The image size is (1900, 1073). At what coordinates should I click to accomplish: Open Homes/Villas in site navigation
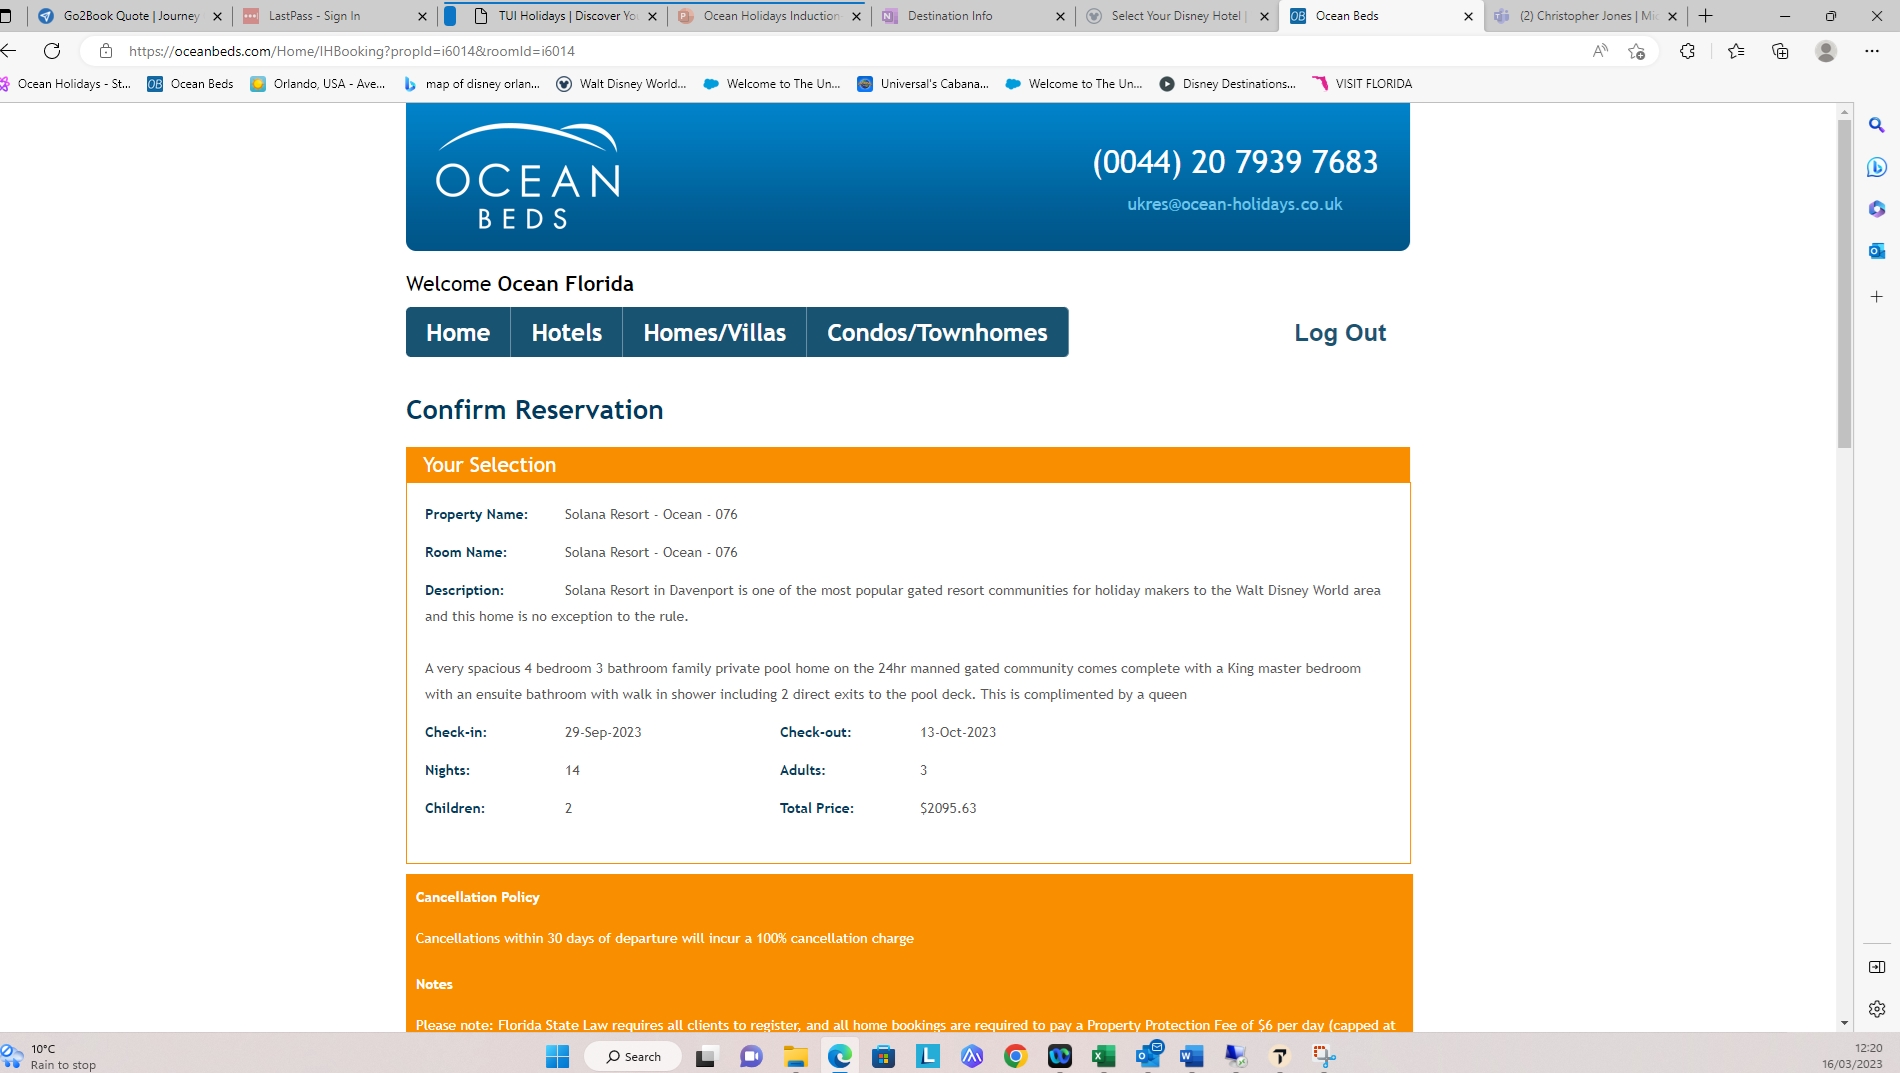pos(715,332)
